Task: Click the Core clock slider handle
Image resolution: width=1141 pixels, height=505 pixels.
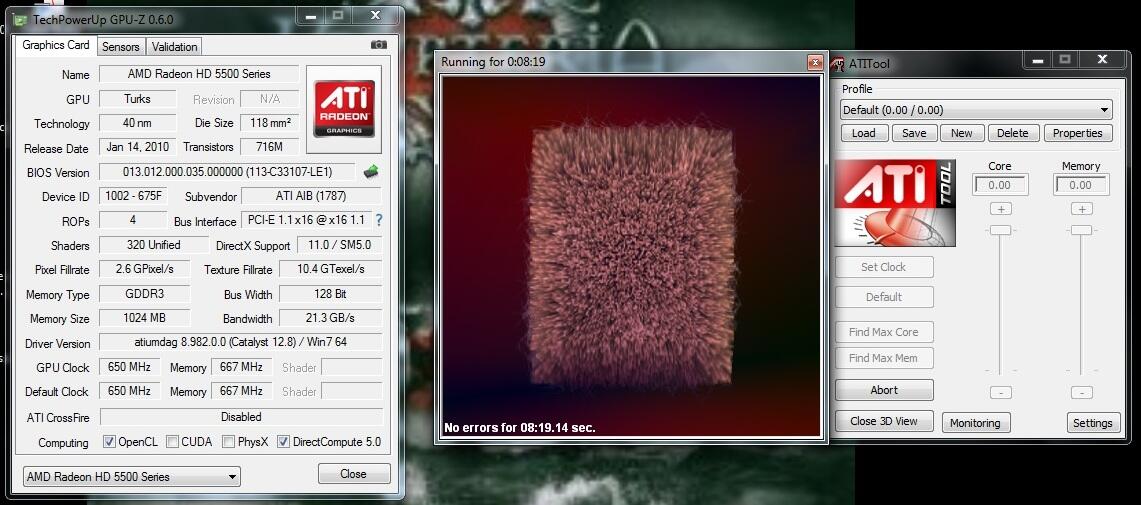Action: (1001, 230)
